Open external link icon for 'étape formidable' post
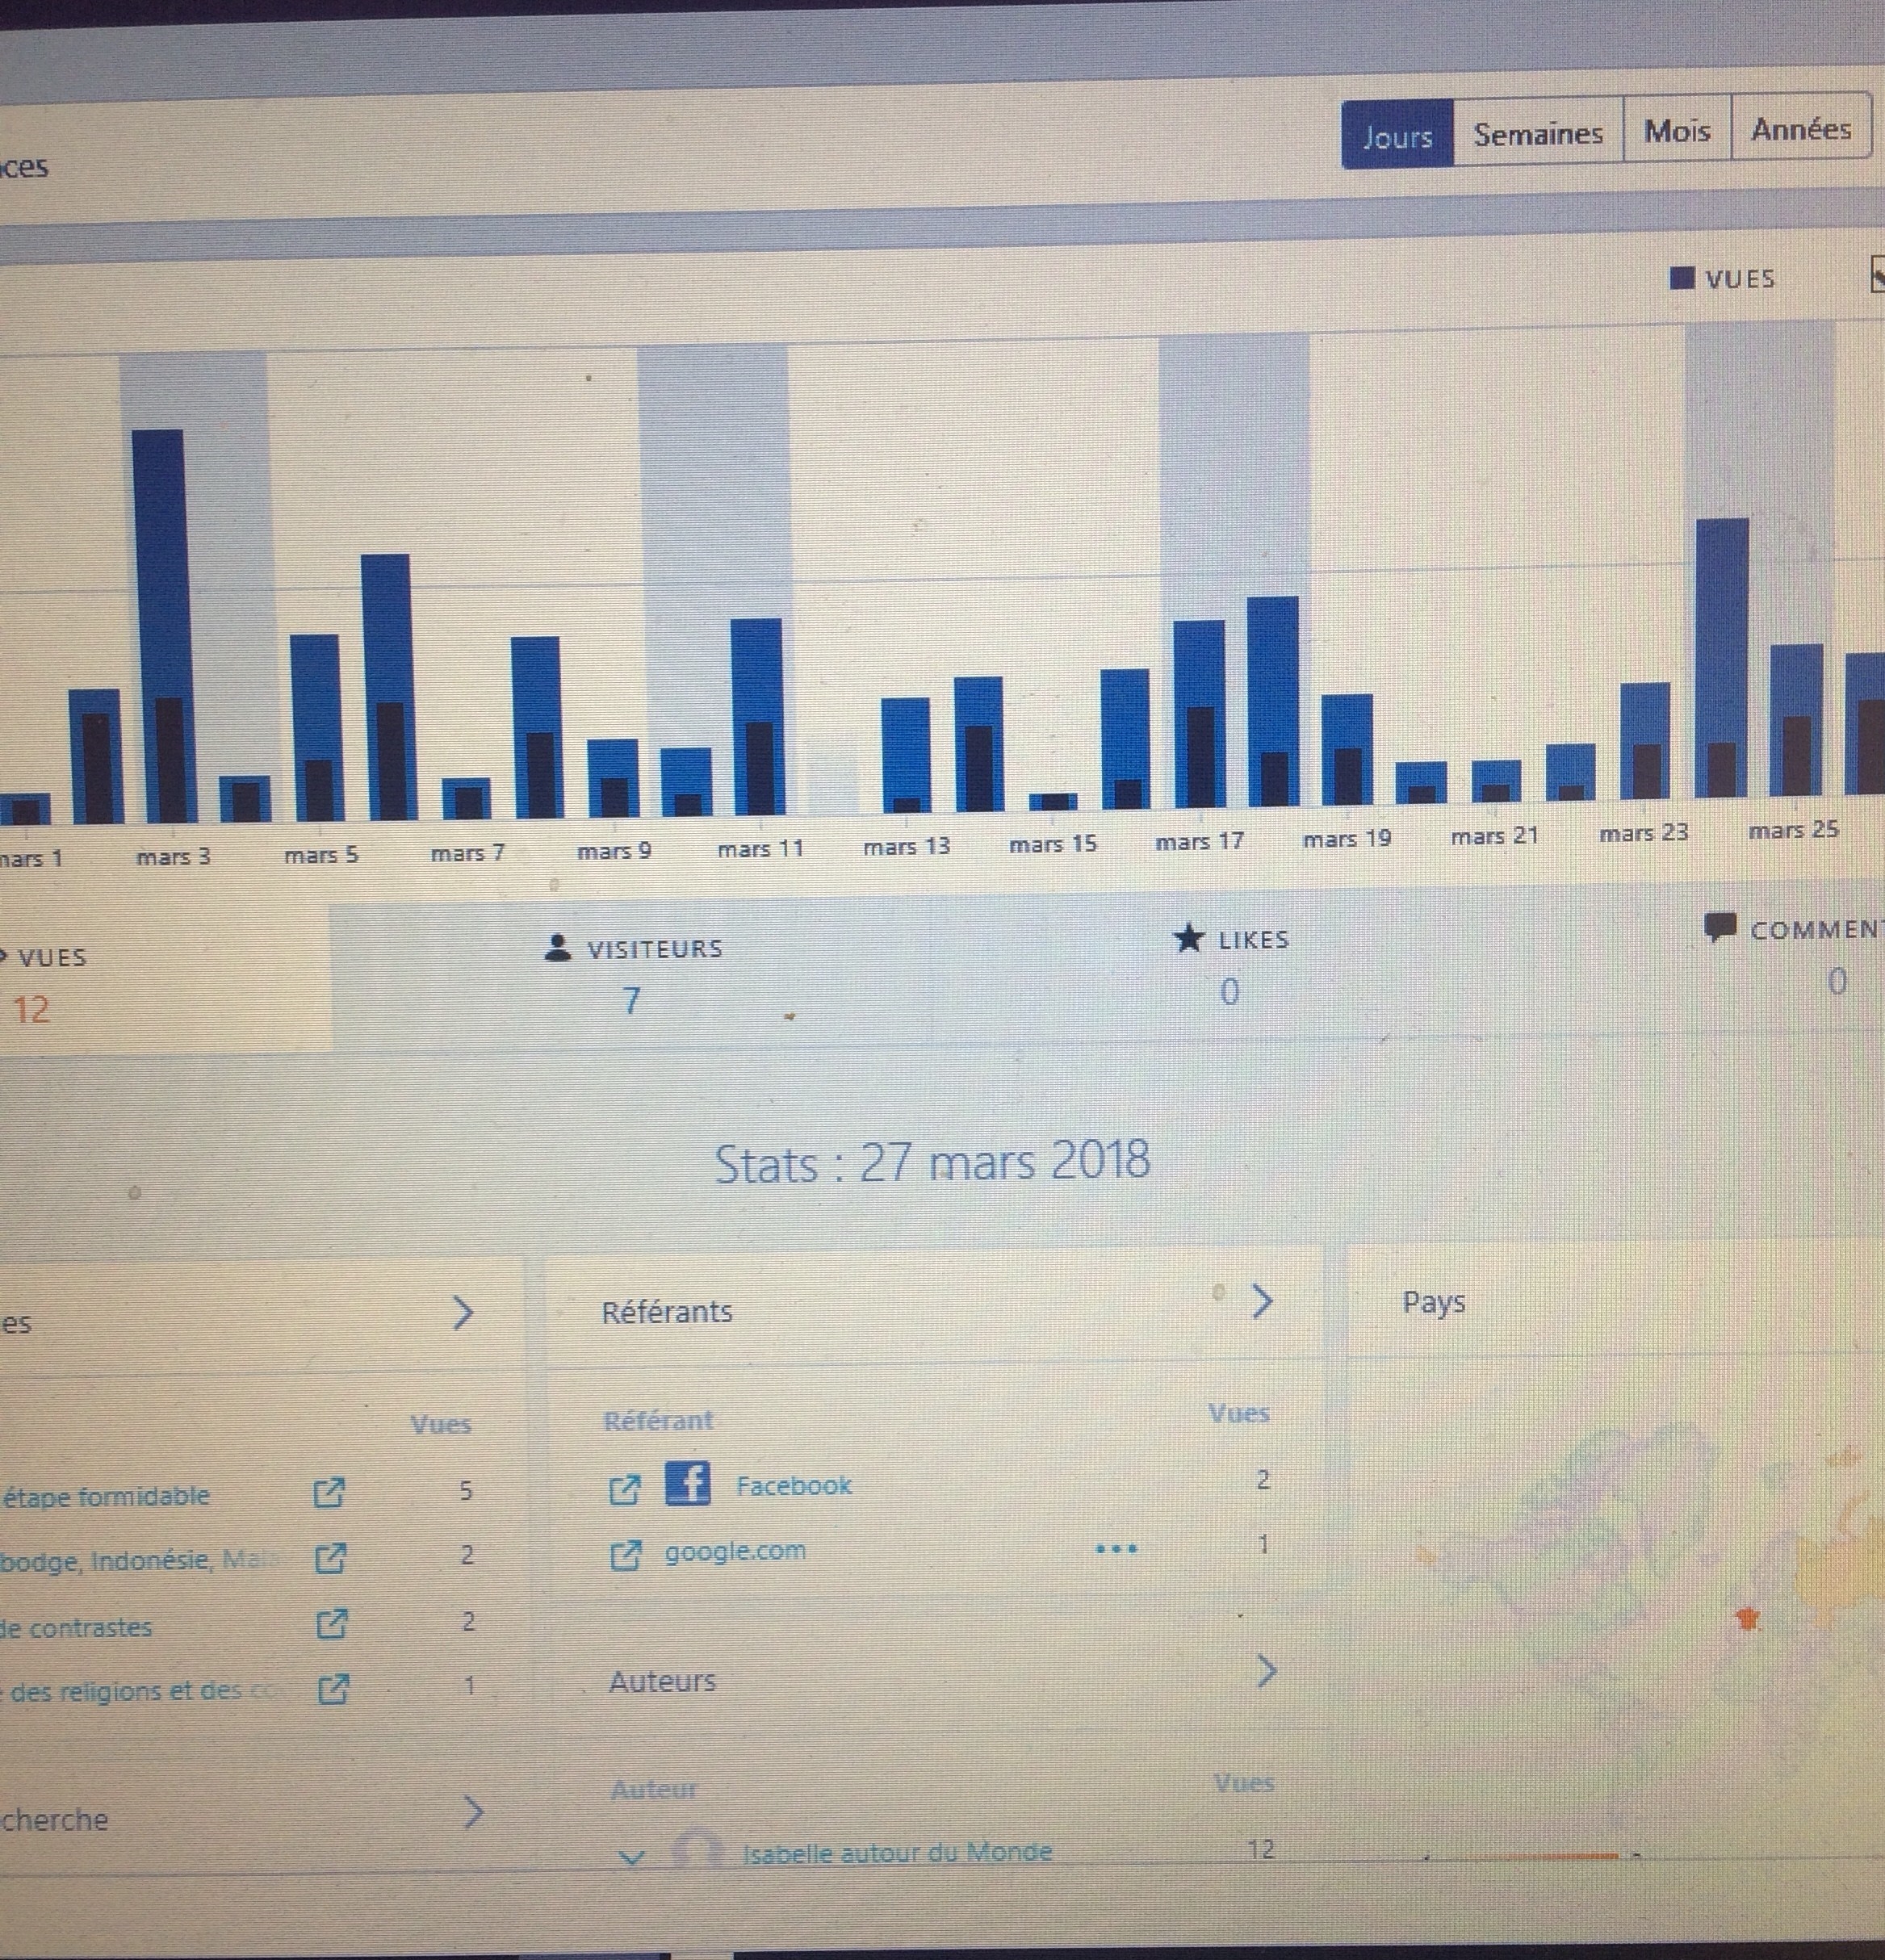Viewport: 1885px width, 1960px height. (x=329, y=1492)
